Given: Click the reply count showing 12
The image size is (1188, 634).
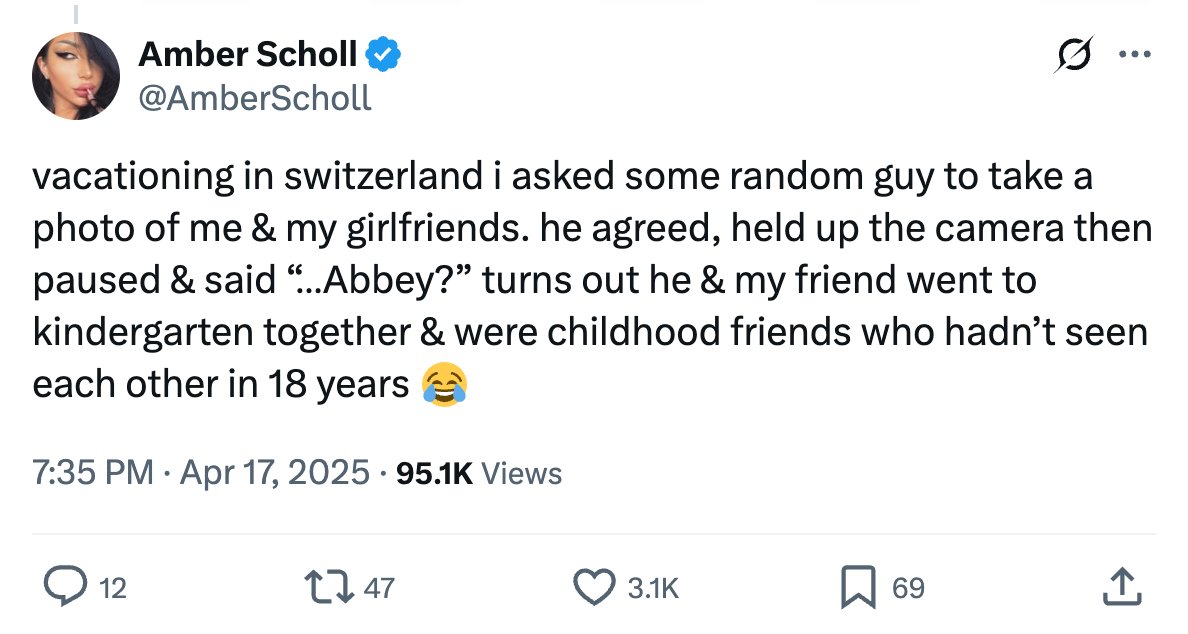Looking at the screenshot, I should coord(113,588).
